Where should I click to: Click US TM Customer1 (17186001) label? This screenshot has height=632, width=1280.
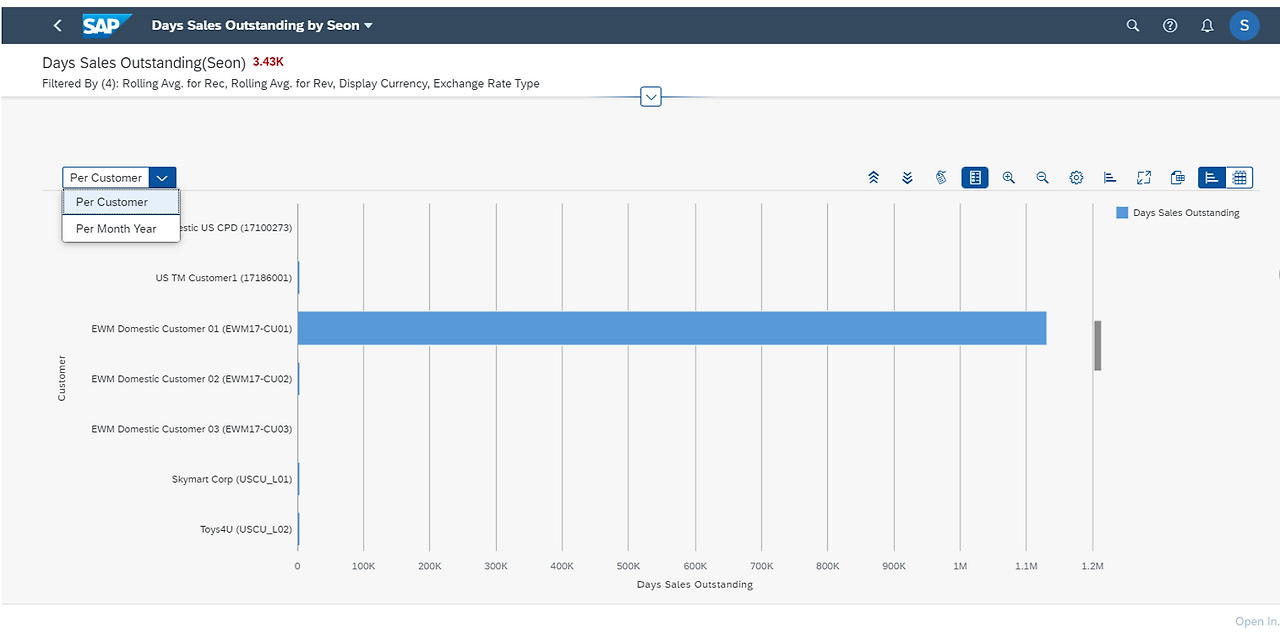224,278
